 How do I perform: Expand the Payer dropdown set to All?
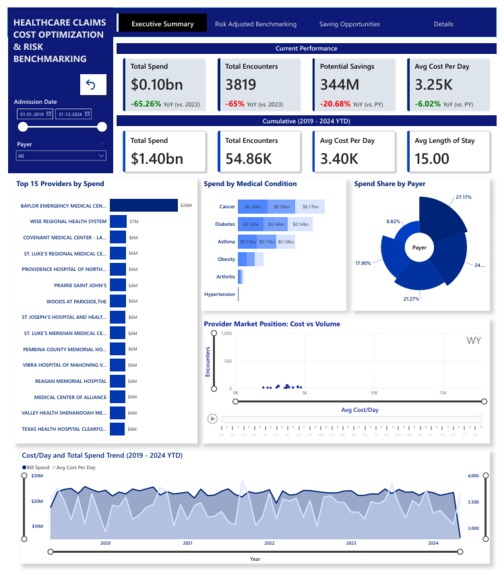tap(61, 156)
